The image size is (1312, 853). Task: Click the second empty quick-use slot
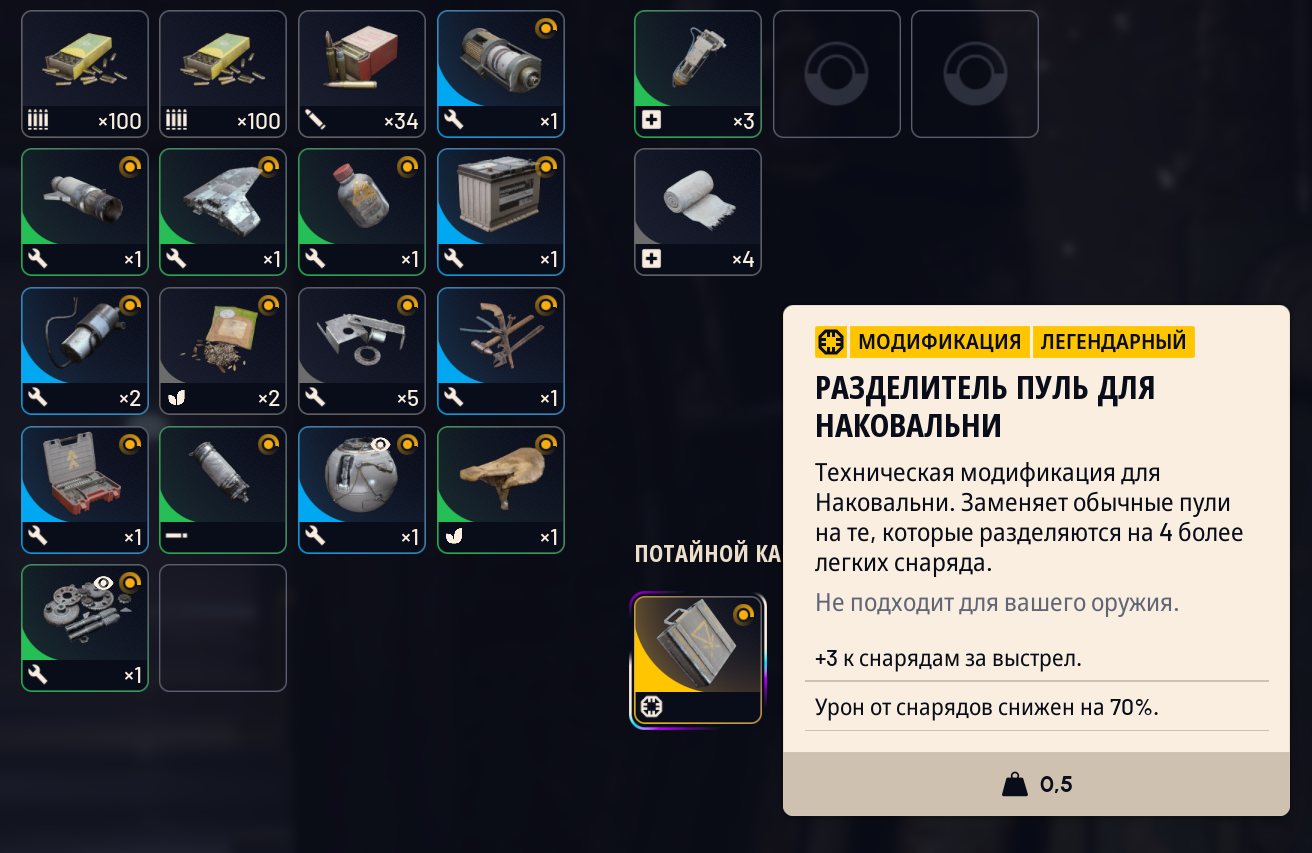(x=837, y=74)
